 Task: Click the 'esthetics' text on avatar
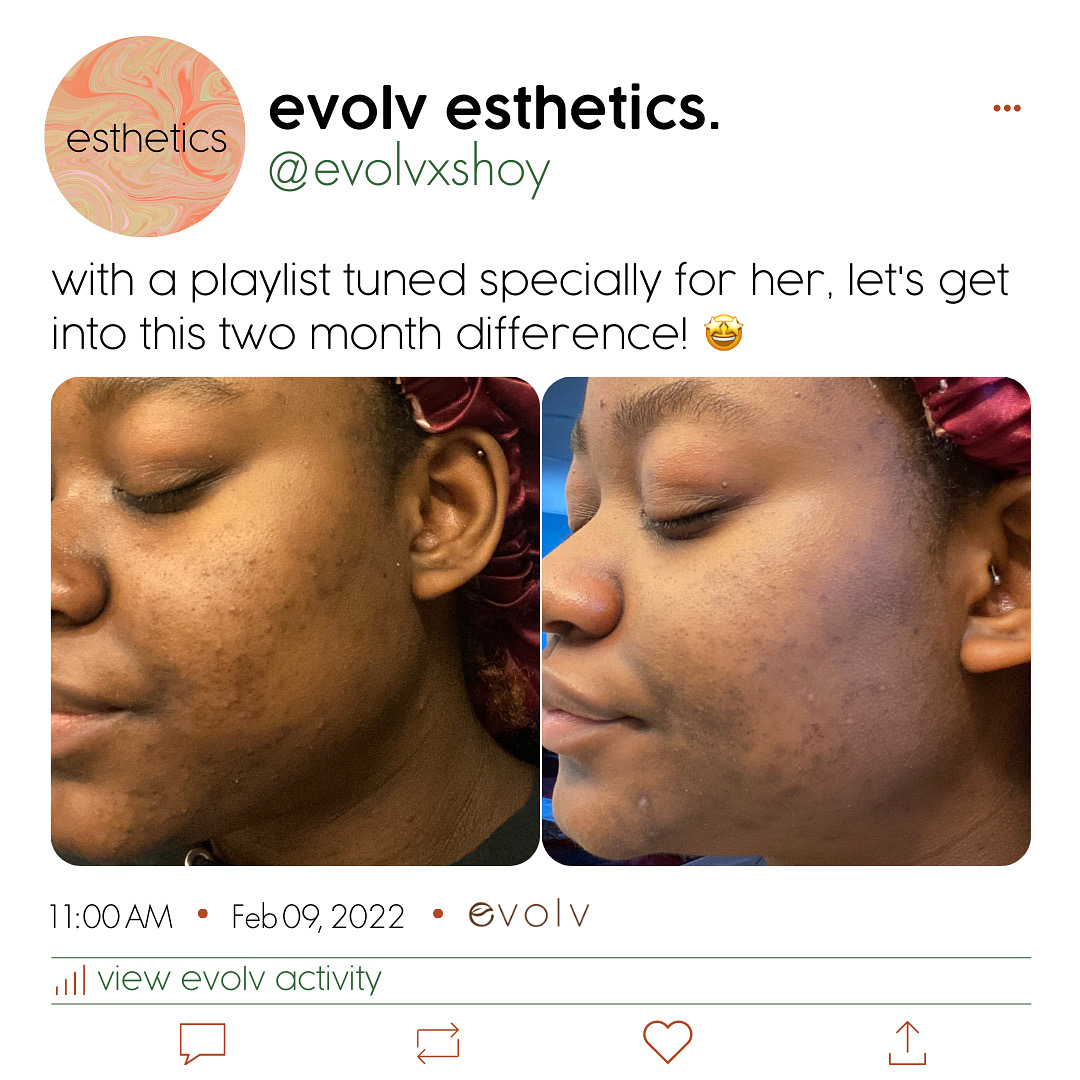pyautogui.click(x=147, y=139)
